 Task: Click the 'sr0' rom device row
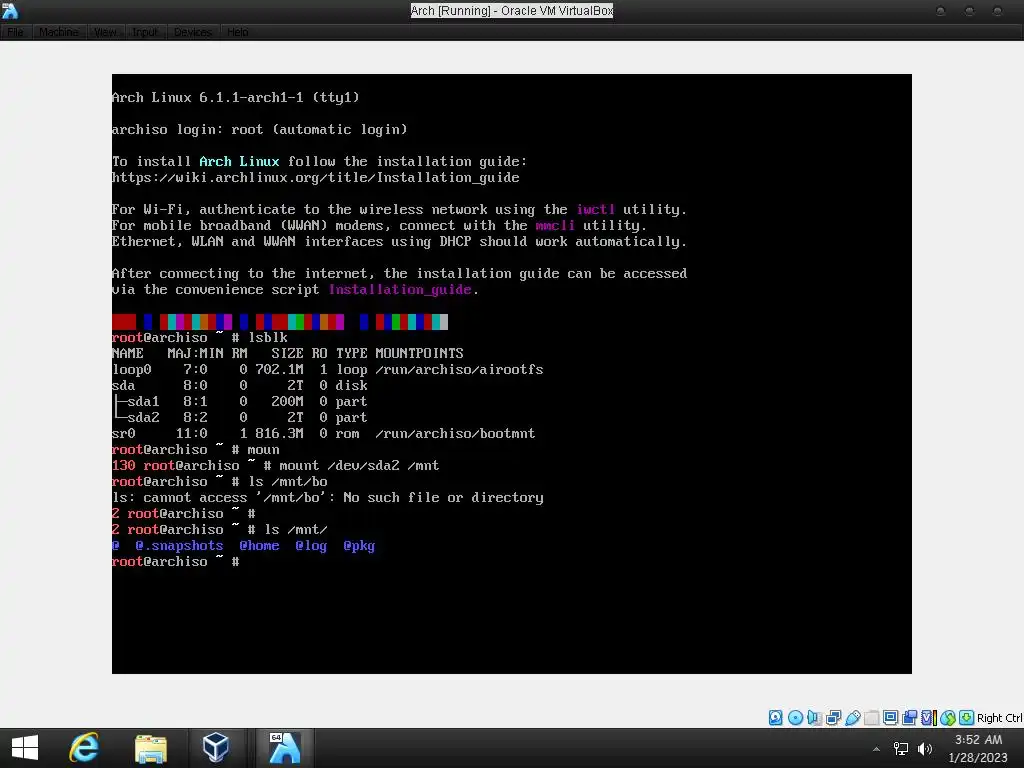click(323, 434)
